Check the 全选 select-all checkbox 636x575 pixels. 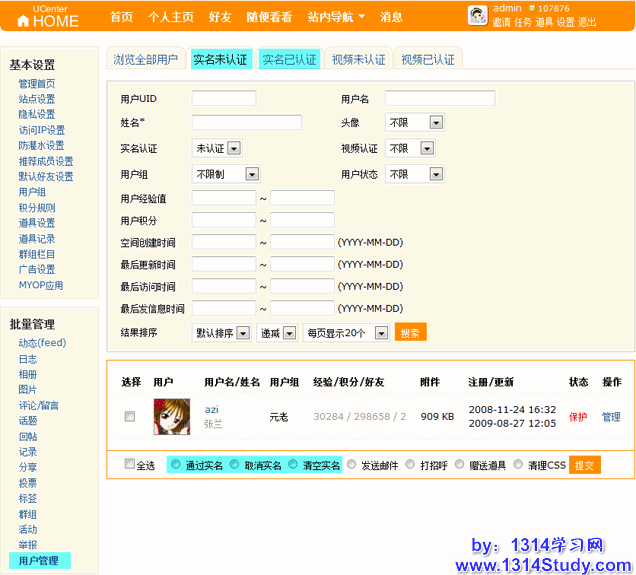coord(129,464)
